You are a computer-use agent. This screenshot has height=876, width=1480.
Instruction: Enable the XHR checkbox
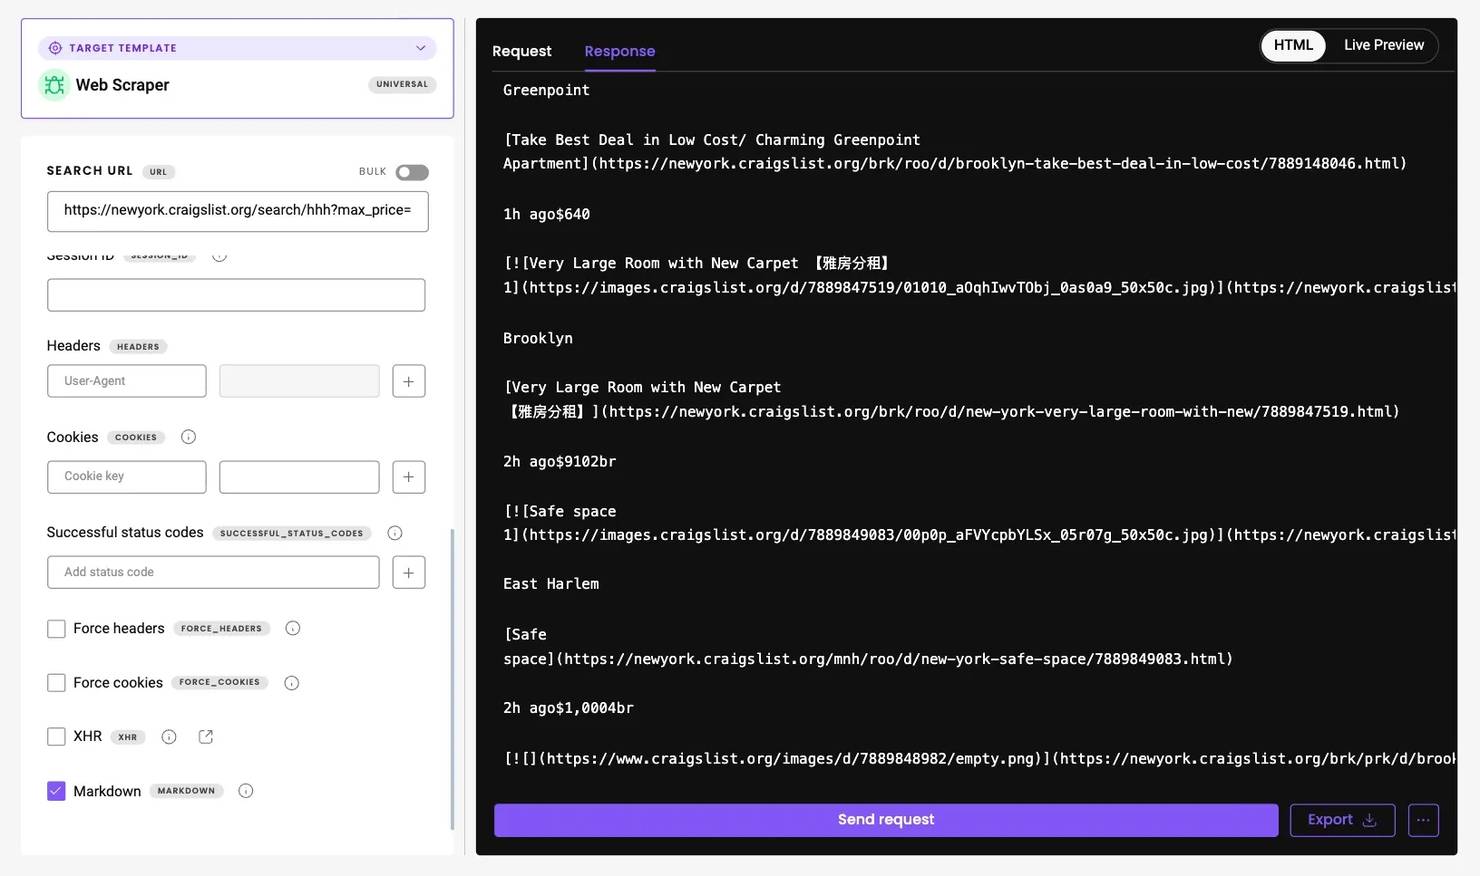coord(56,737)
